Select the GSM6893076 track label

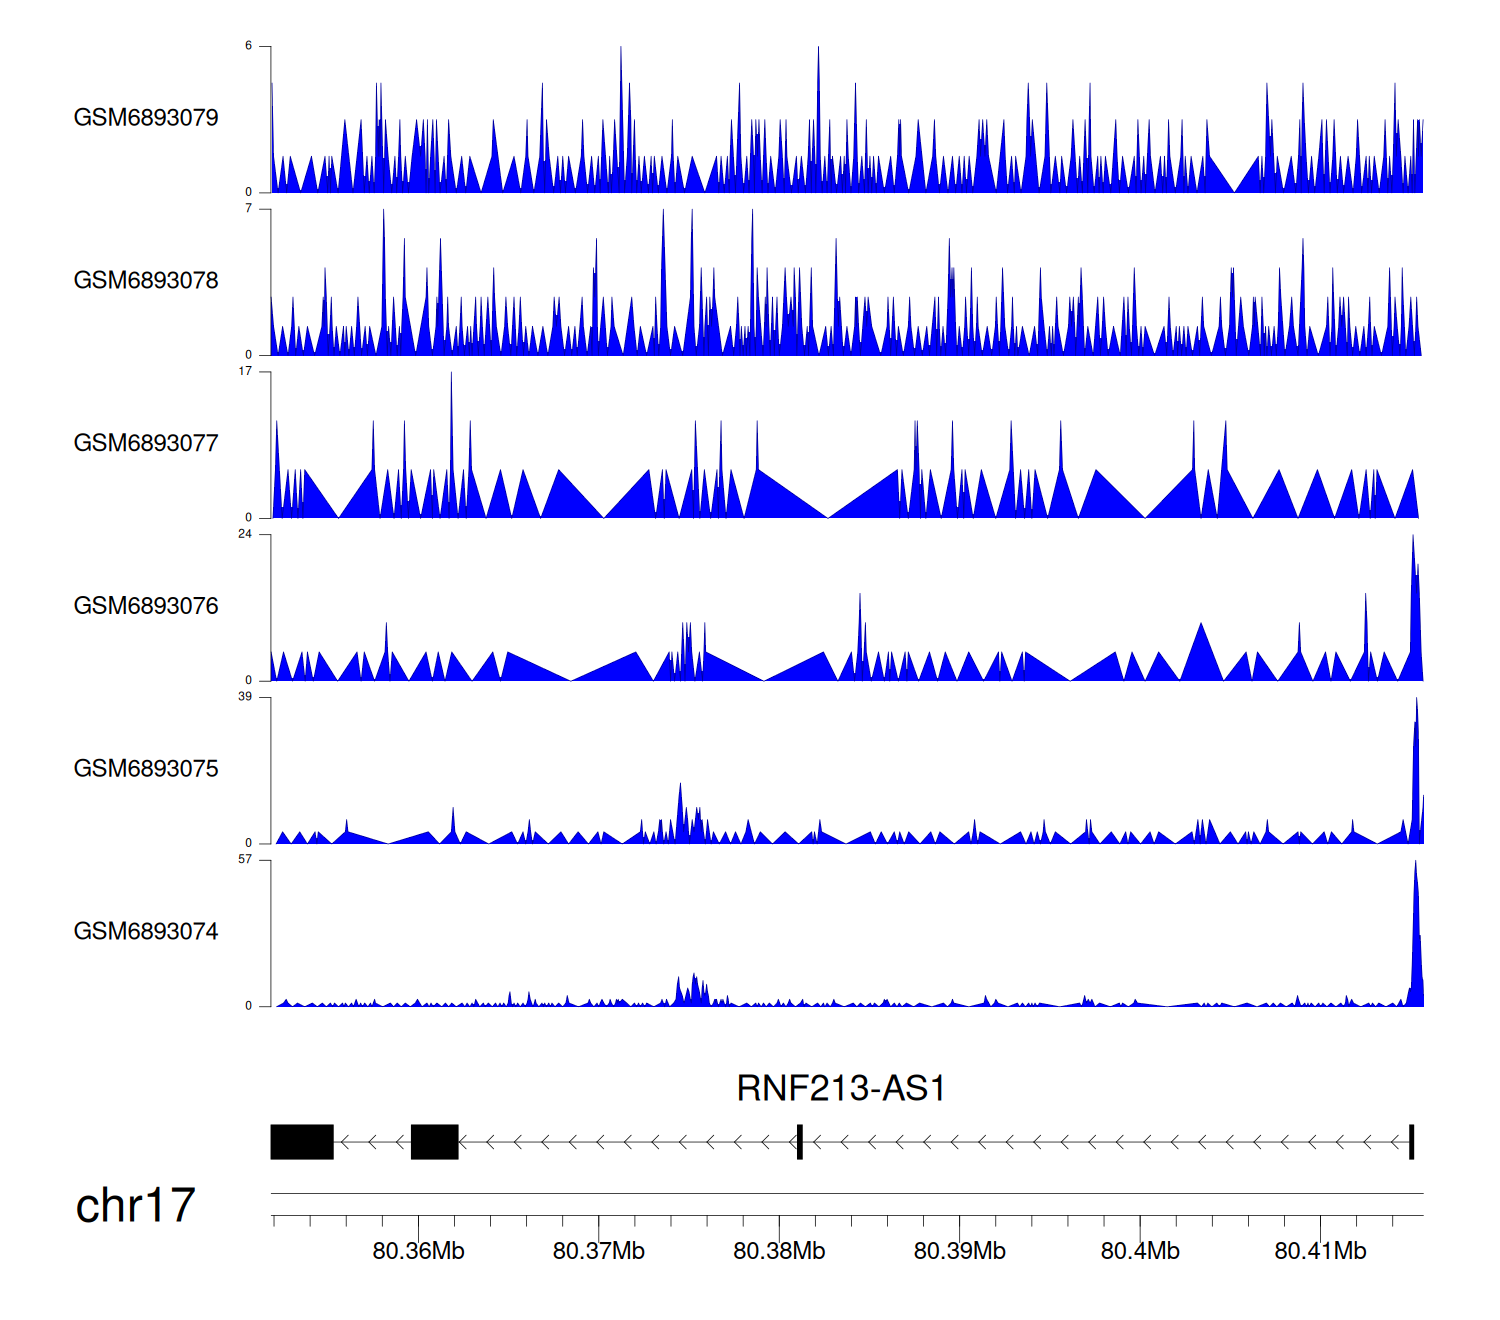coord(146,606)
